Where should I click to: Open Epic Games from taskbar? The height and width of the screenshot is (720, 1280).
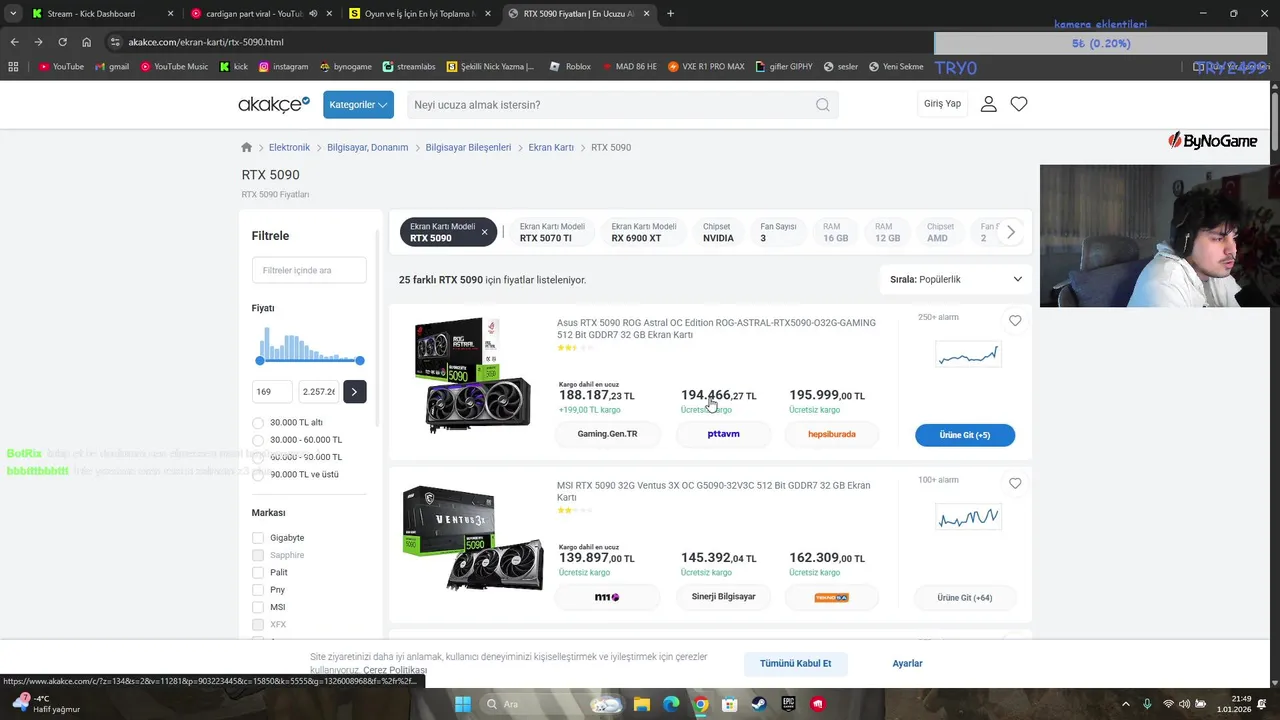click(788, 704)
